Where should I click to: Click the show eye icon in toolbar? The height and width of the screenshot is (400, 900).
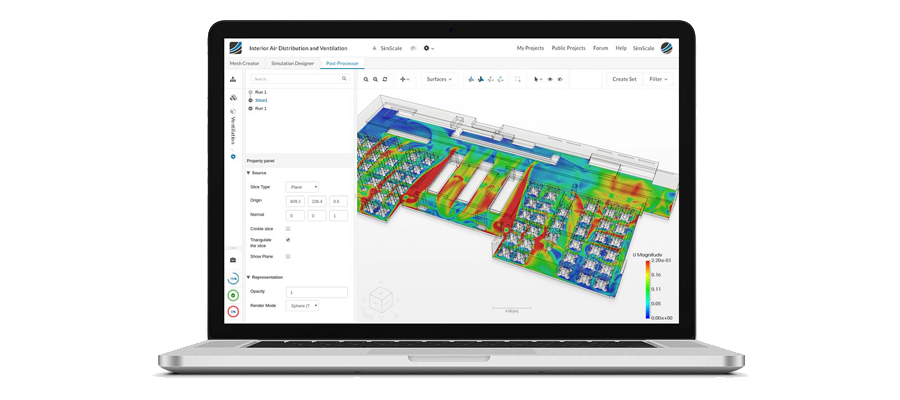tap(550, 79)
